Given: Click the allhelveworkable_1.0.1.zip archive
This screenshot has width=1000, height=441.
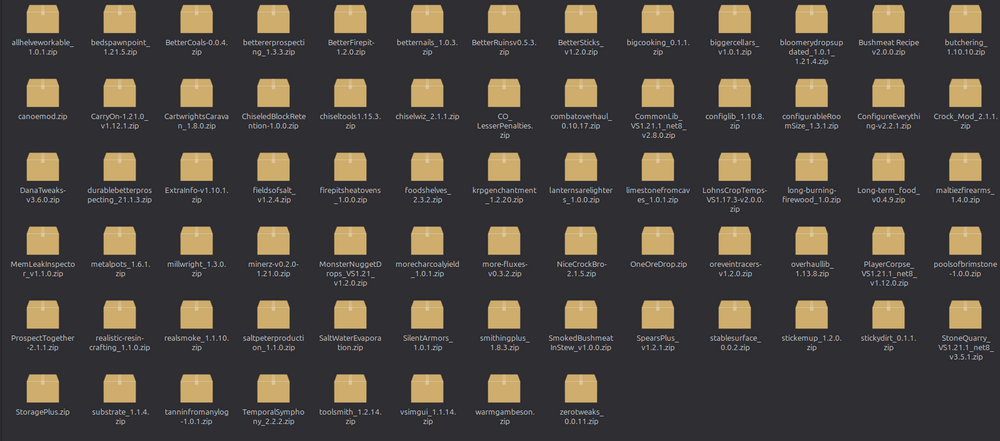Looking at the screenshot, I should click(43, 20).
